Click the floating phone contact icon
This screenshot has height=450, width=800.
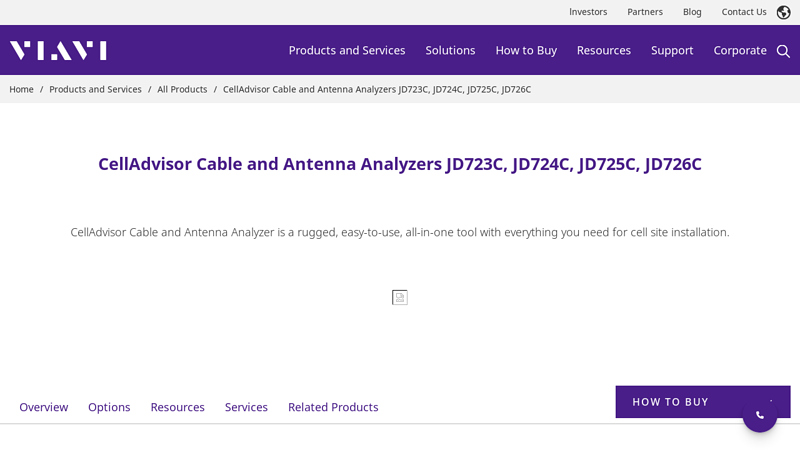coord(760,415)
